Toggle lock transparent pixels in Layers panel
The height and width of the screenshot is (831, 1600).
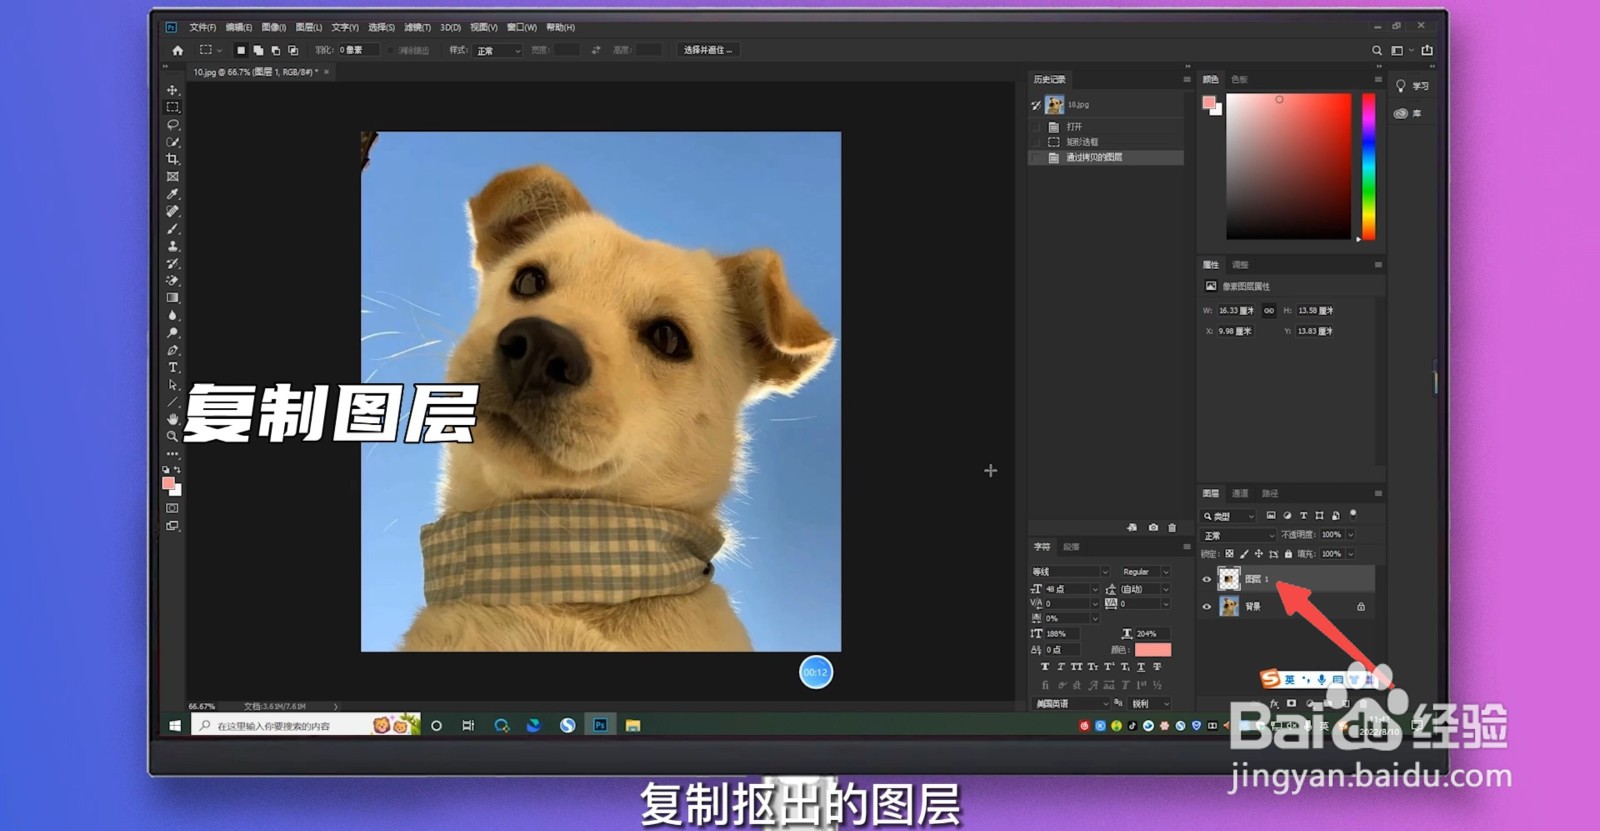[1229, 553]
